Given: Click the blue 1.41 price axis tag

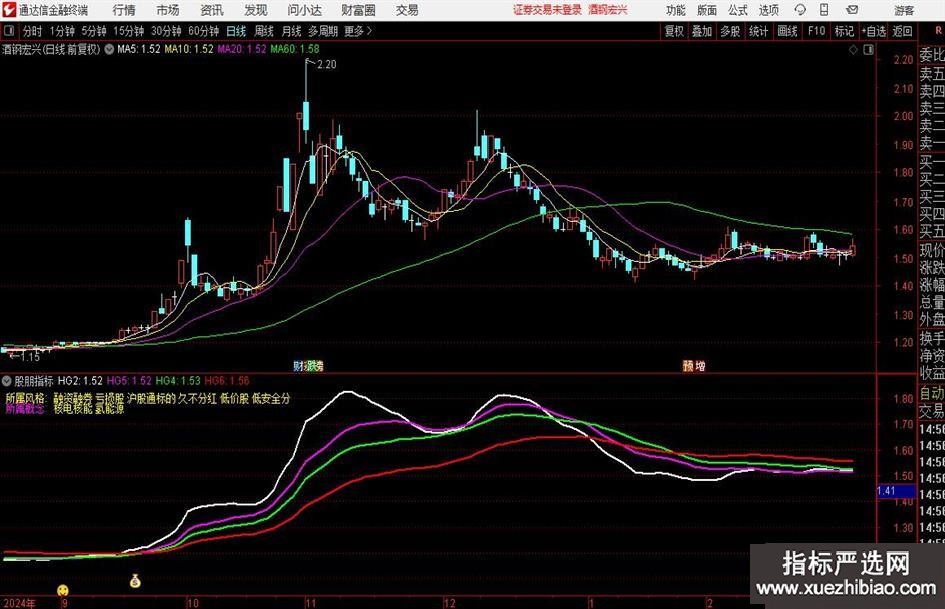Looking at the screenshot, I should pyautogui.click(x=896, y=491).
